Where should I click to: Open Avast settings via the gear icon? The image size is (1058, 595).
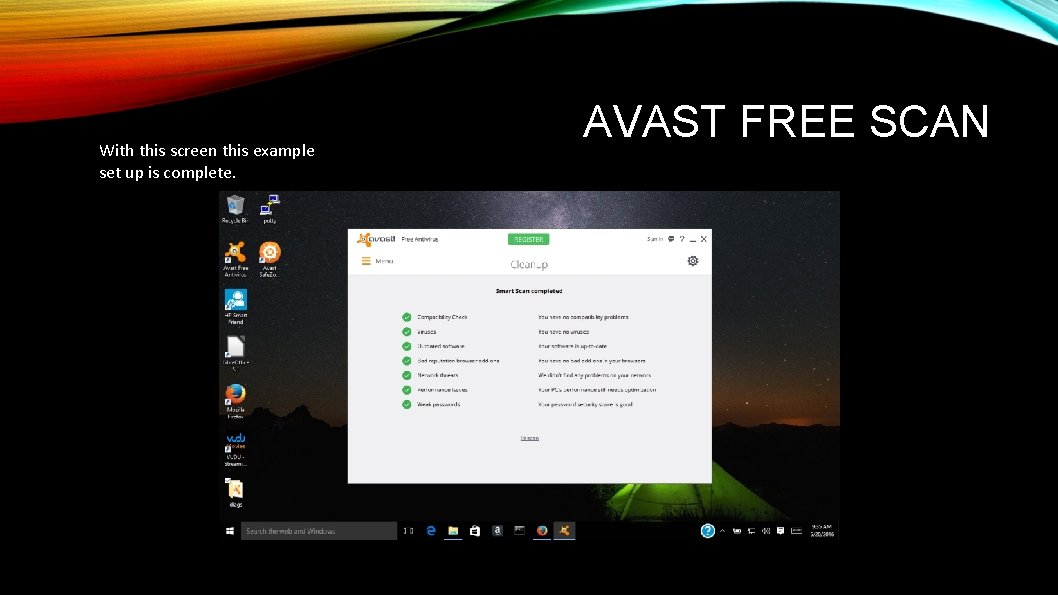[x=693, y=260]
